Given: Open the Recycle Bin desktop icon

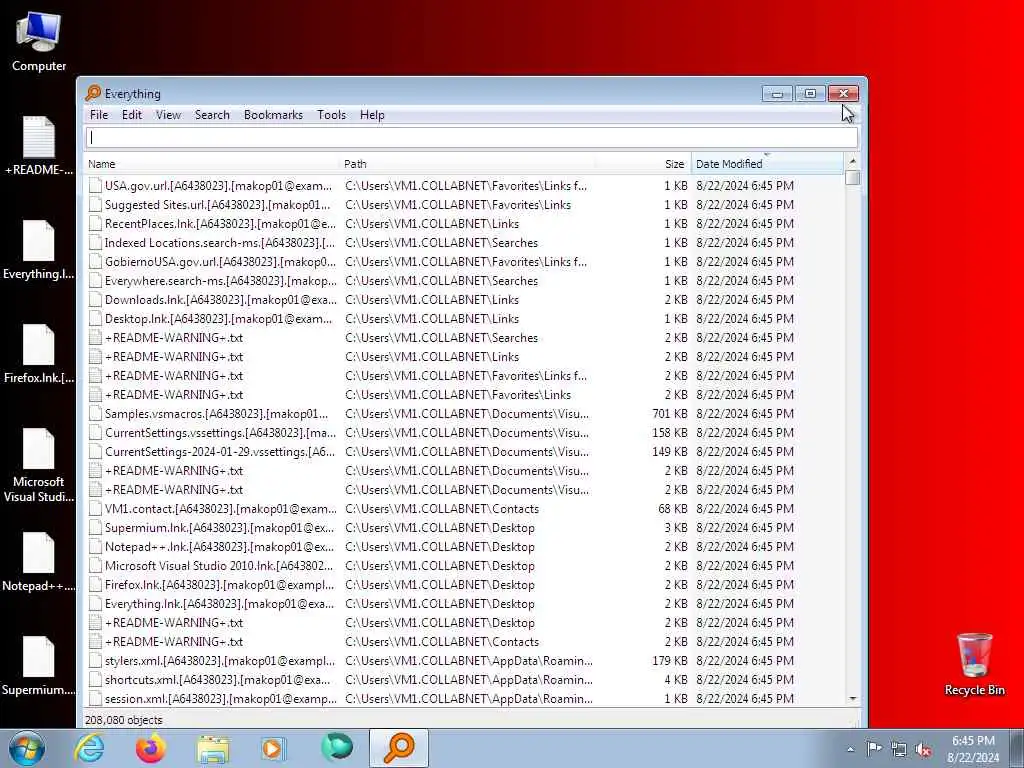Looking at the screenshot, I should (974, 665).
